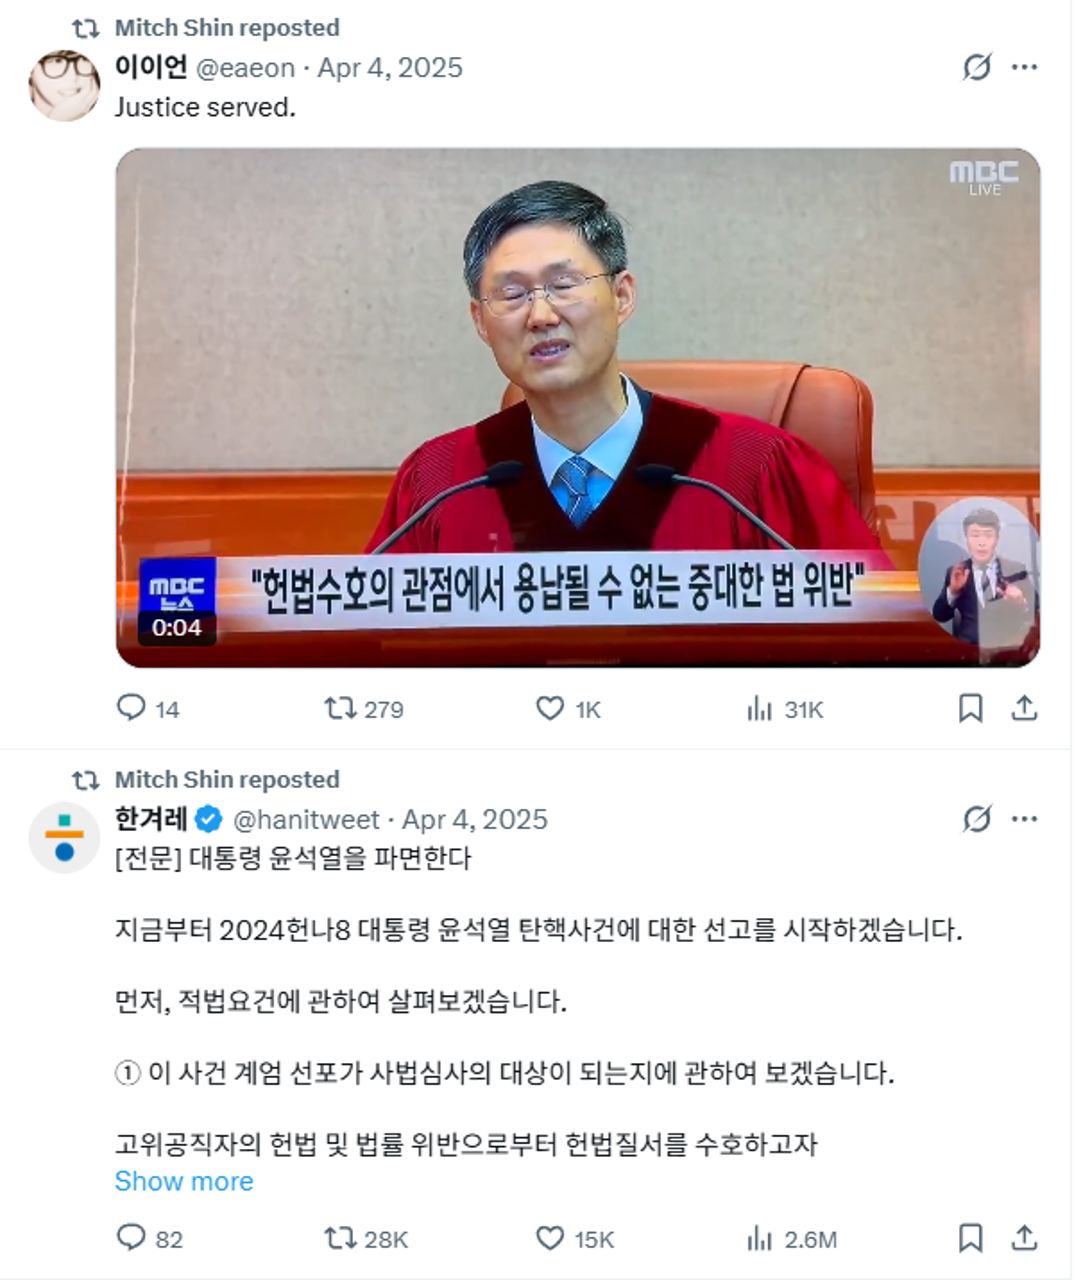Image resolution: width=1074 pixels, height=1280 pixels.
Task: Share the 'Justice served.' post
Action: pos(1024,708)
